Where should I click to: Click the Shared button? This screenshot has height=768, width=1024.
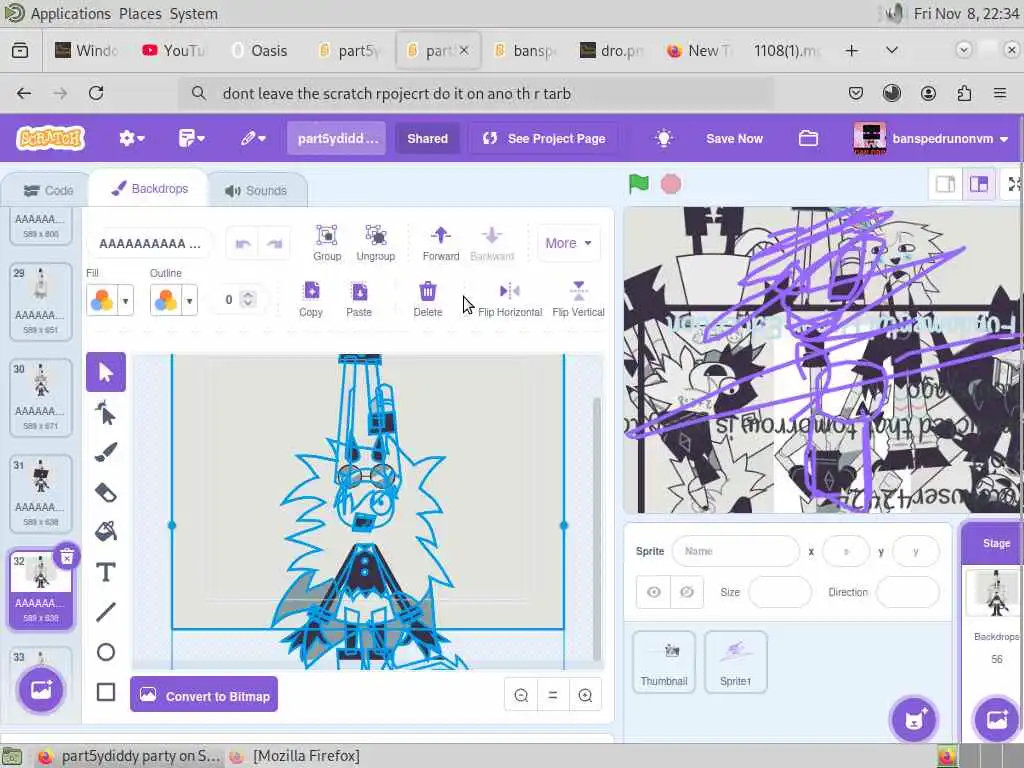pyautogui.click(x=427, y=138)
